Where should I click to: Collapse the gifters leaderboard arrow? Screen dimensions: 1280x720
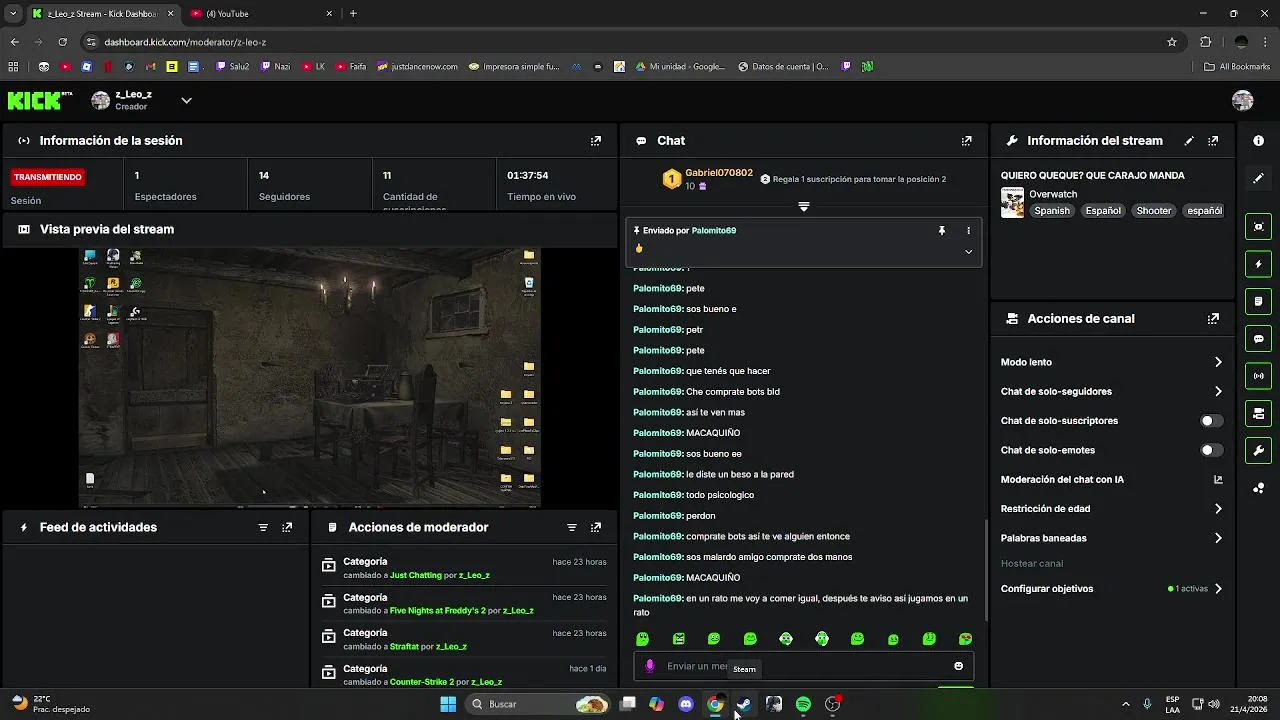tap(803, 206)
